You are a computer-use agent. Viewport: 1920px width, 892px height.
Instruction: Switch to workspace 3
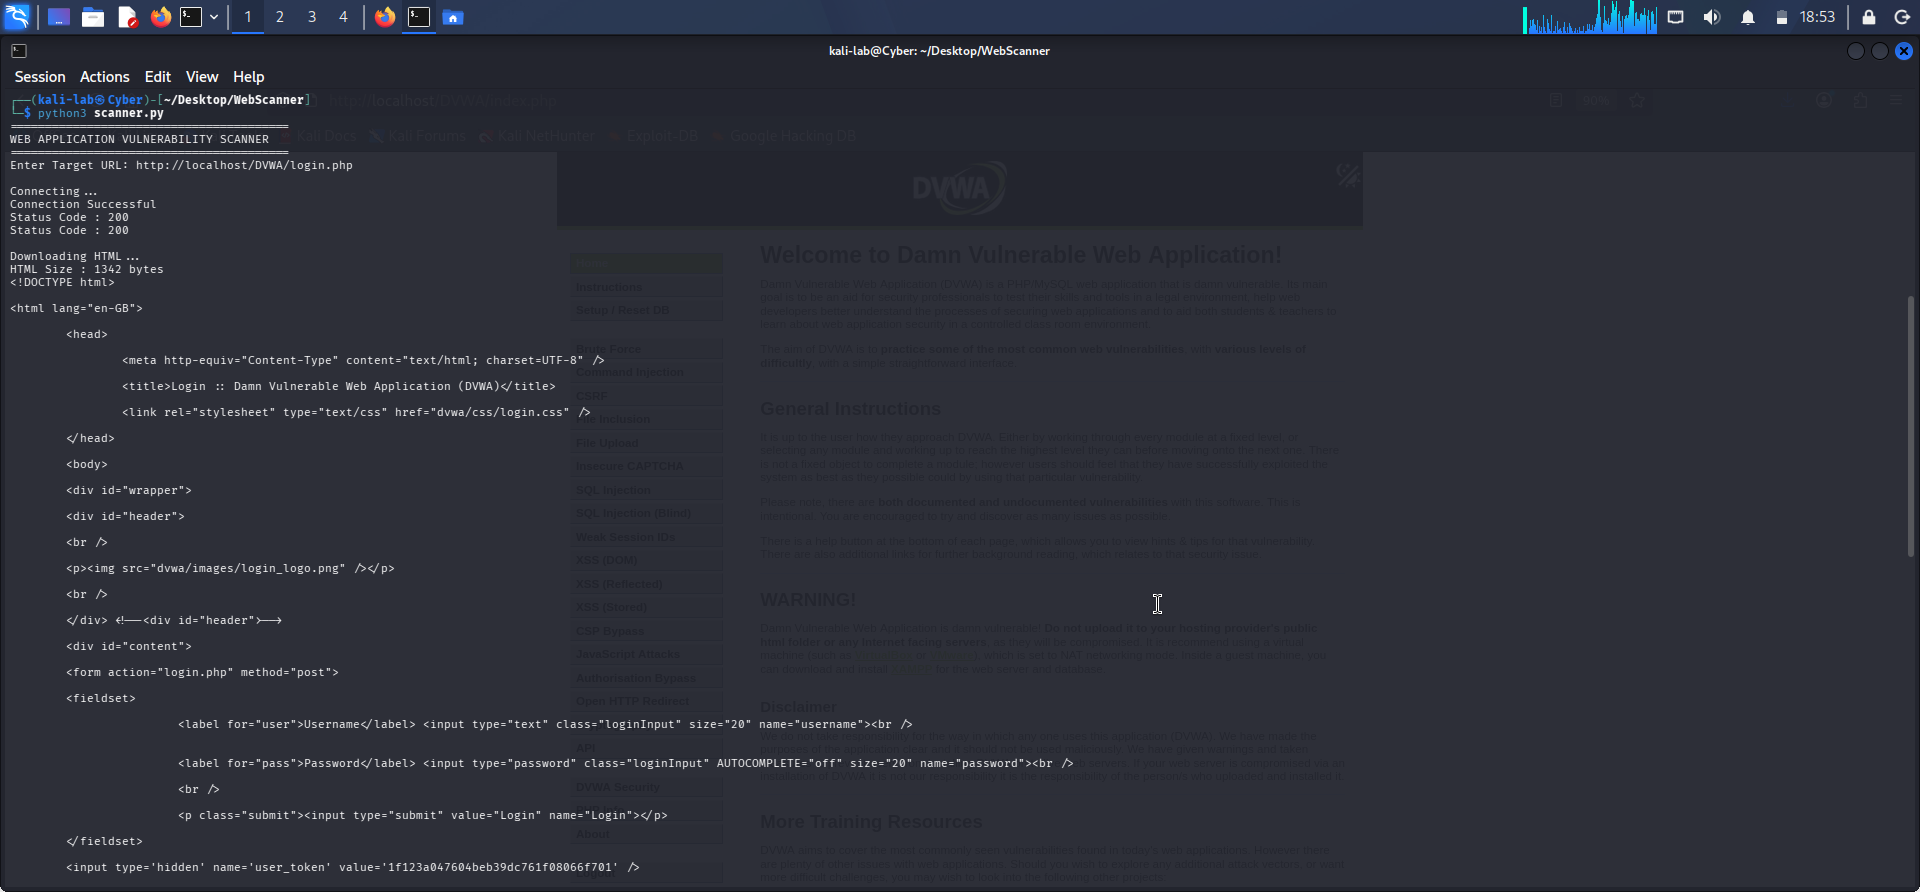tap(312, 17)
